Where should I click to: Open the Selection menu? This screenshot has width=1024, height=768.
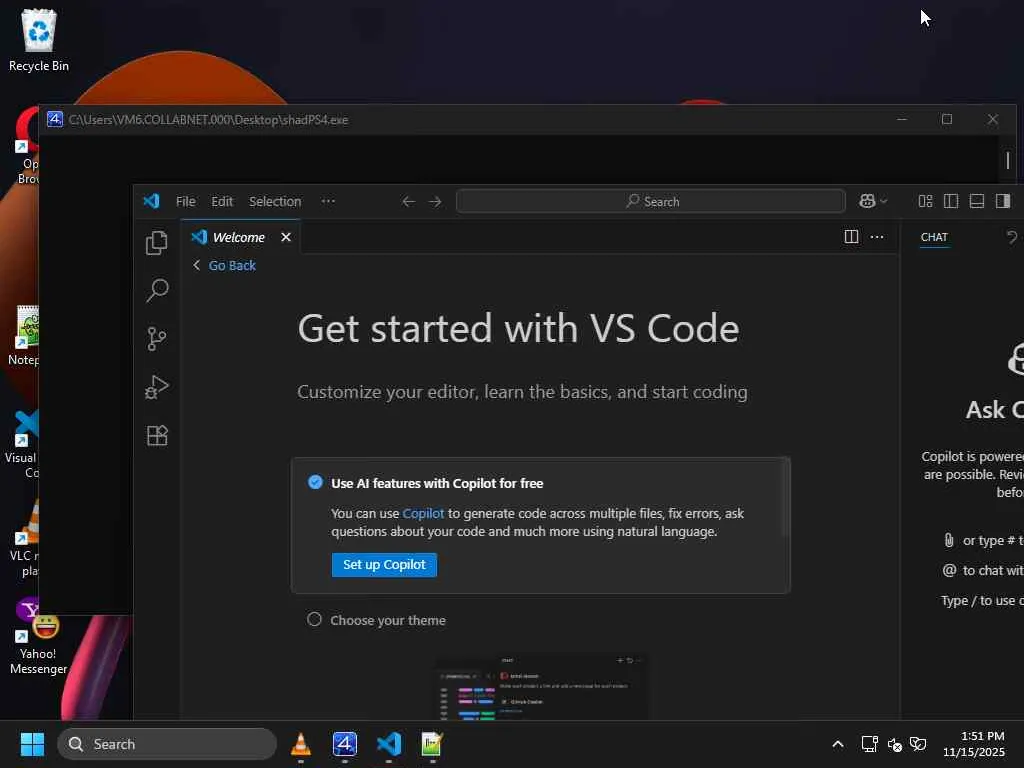(x=275, y=201)
